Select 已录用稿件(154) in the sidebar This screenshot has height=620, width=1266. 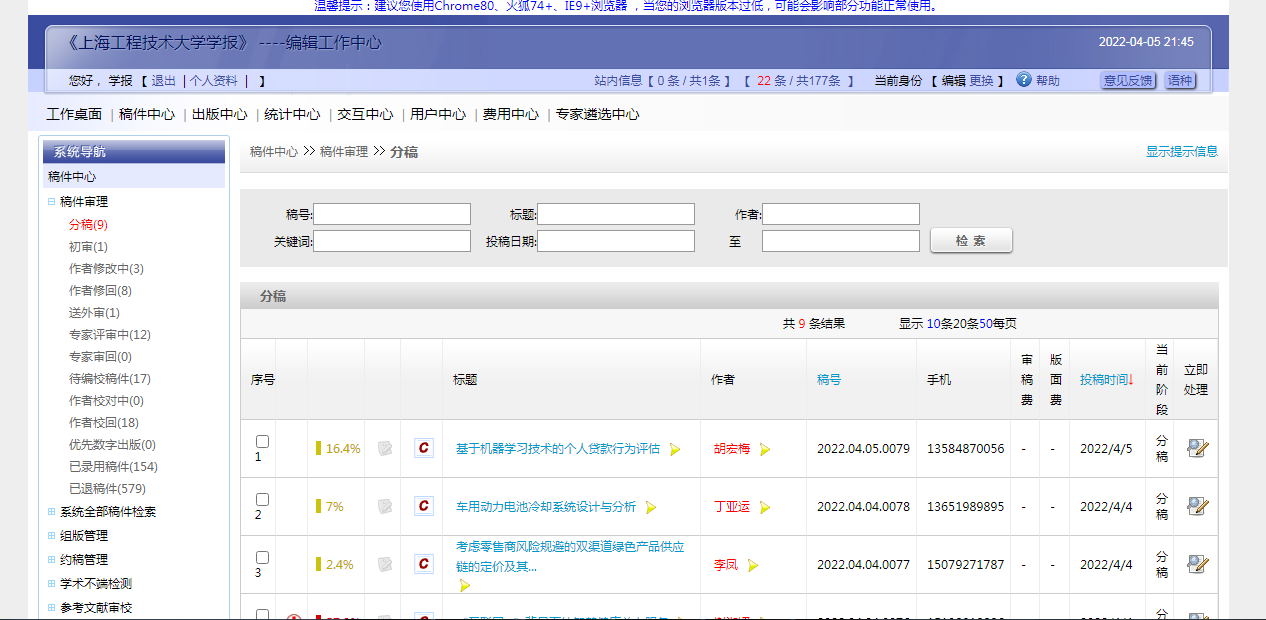(113, 467)
